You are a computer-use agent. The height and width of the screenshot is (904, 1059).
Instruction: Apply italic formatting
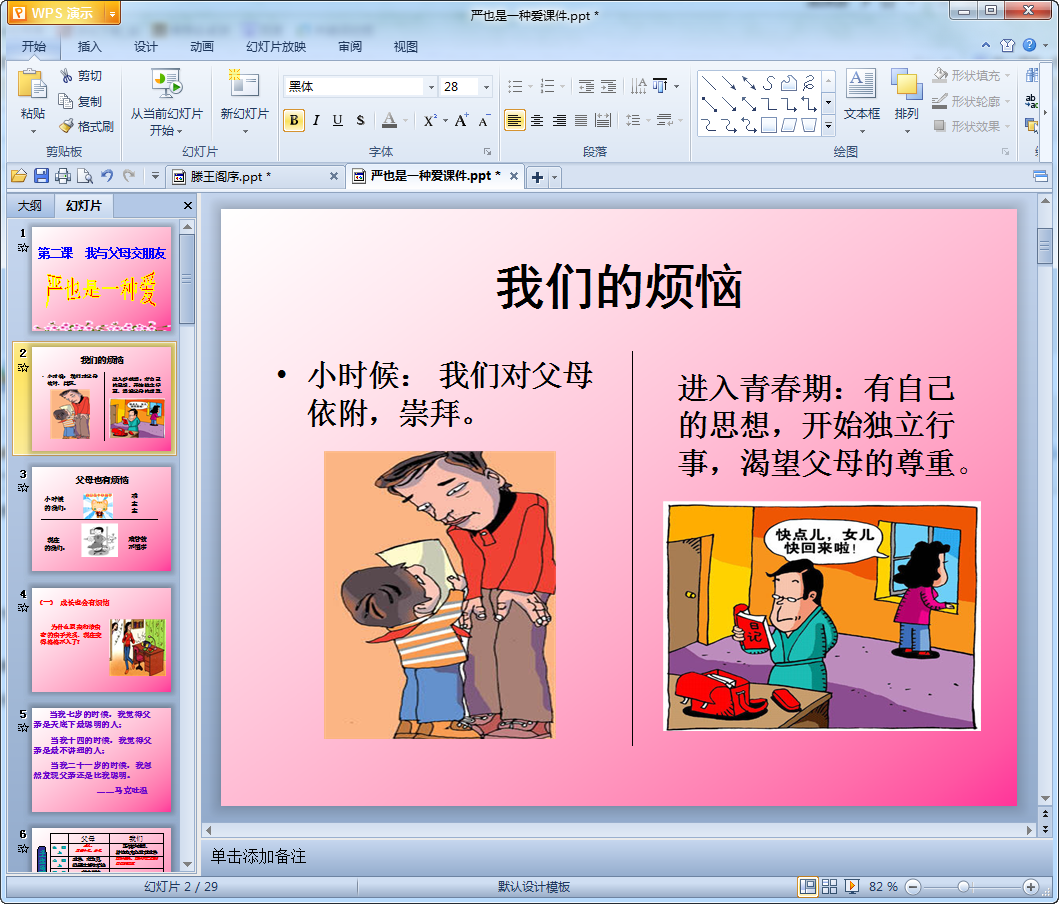(x=316, y=121)
